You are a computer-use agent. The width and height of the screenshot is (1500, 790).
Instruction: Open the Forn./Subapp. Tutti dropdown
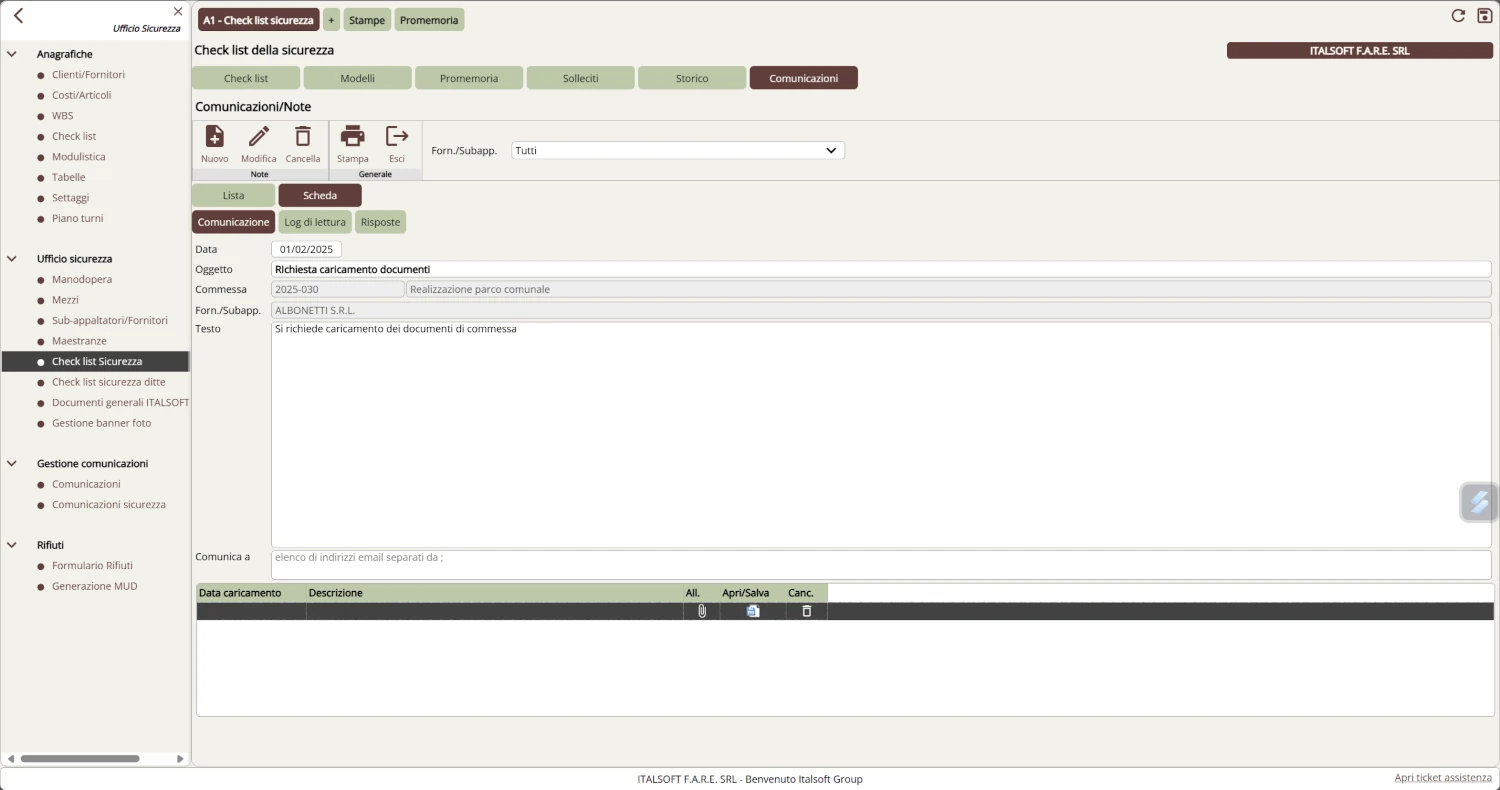coord(677,151)
